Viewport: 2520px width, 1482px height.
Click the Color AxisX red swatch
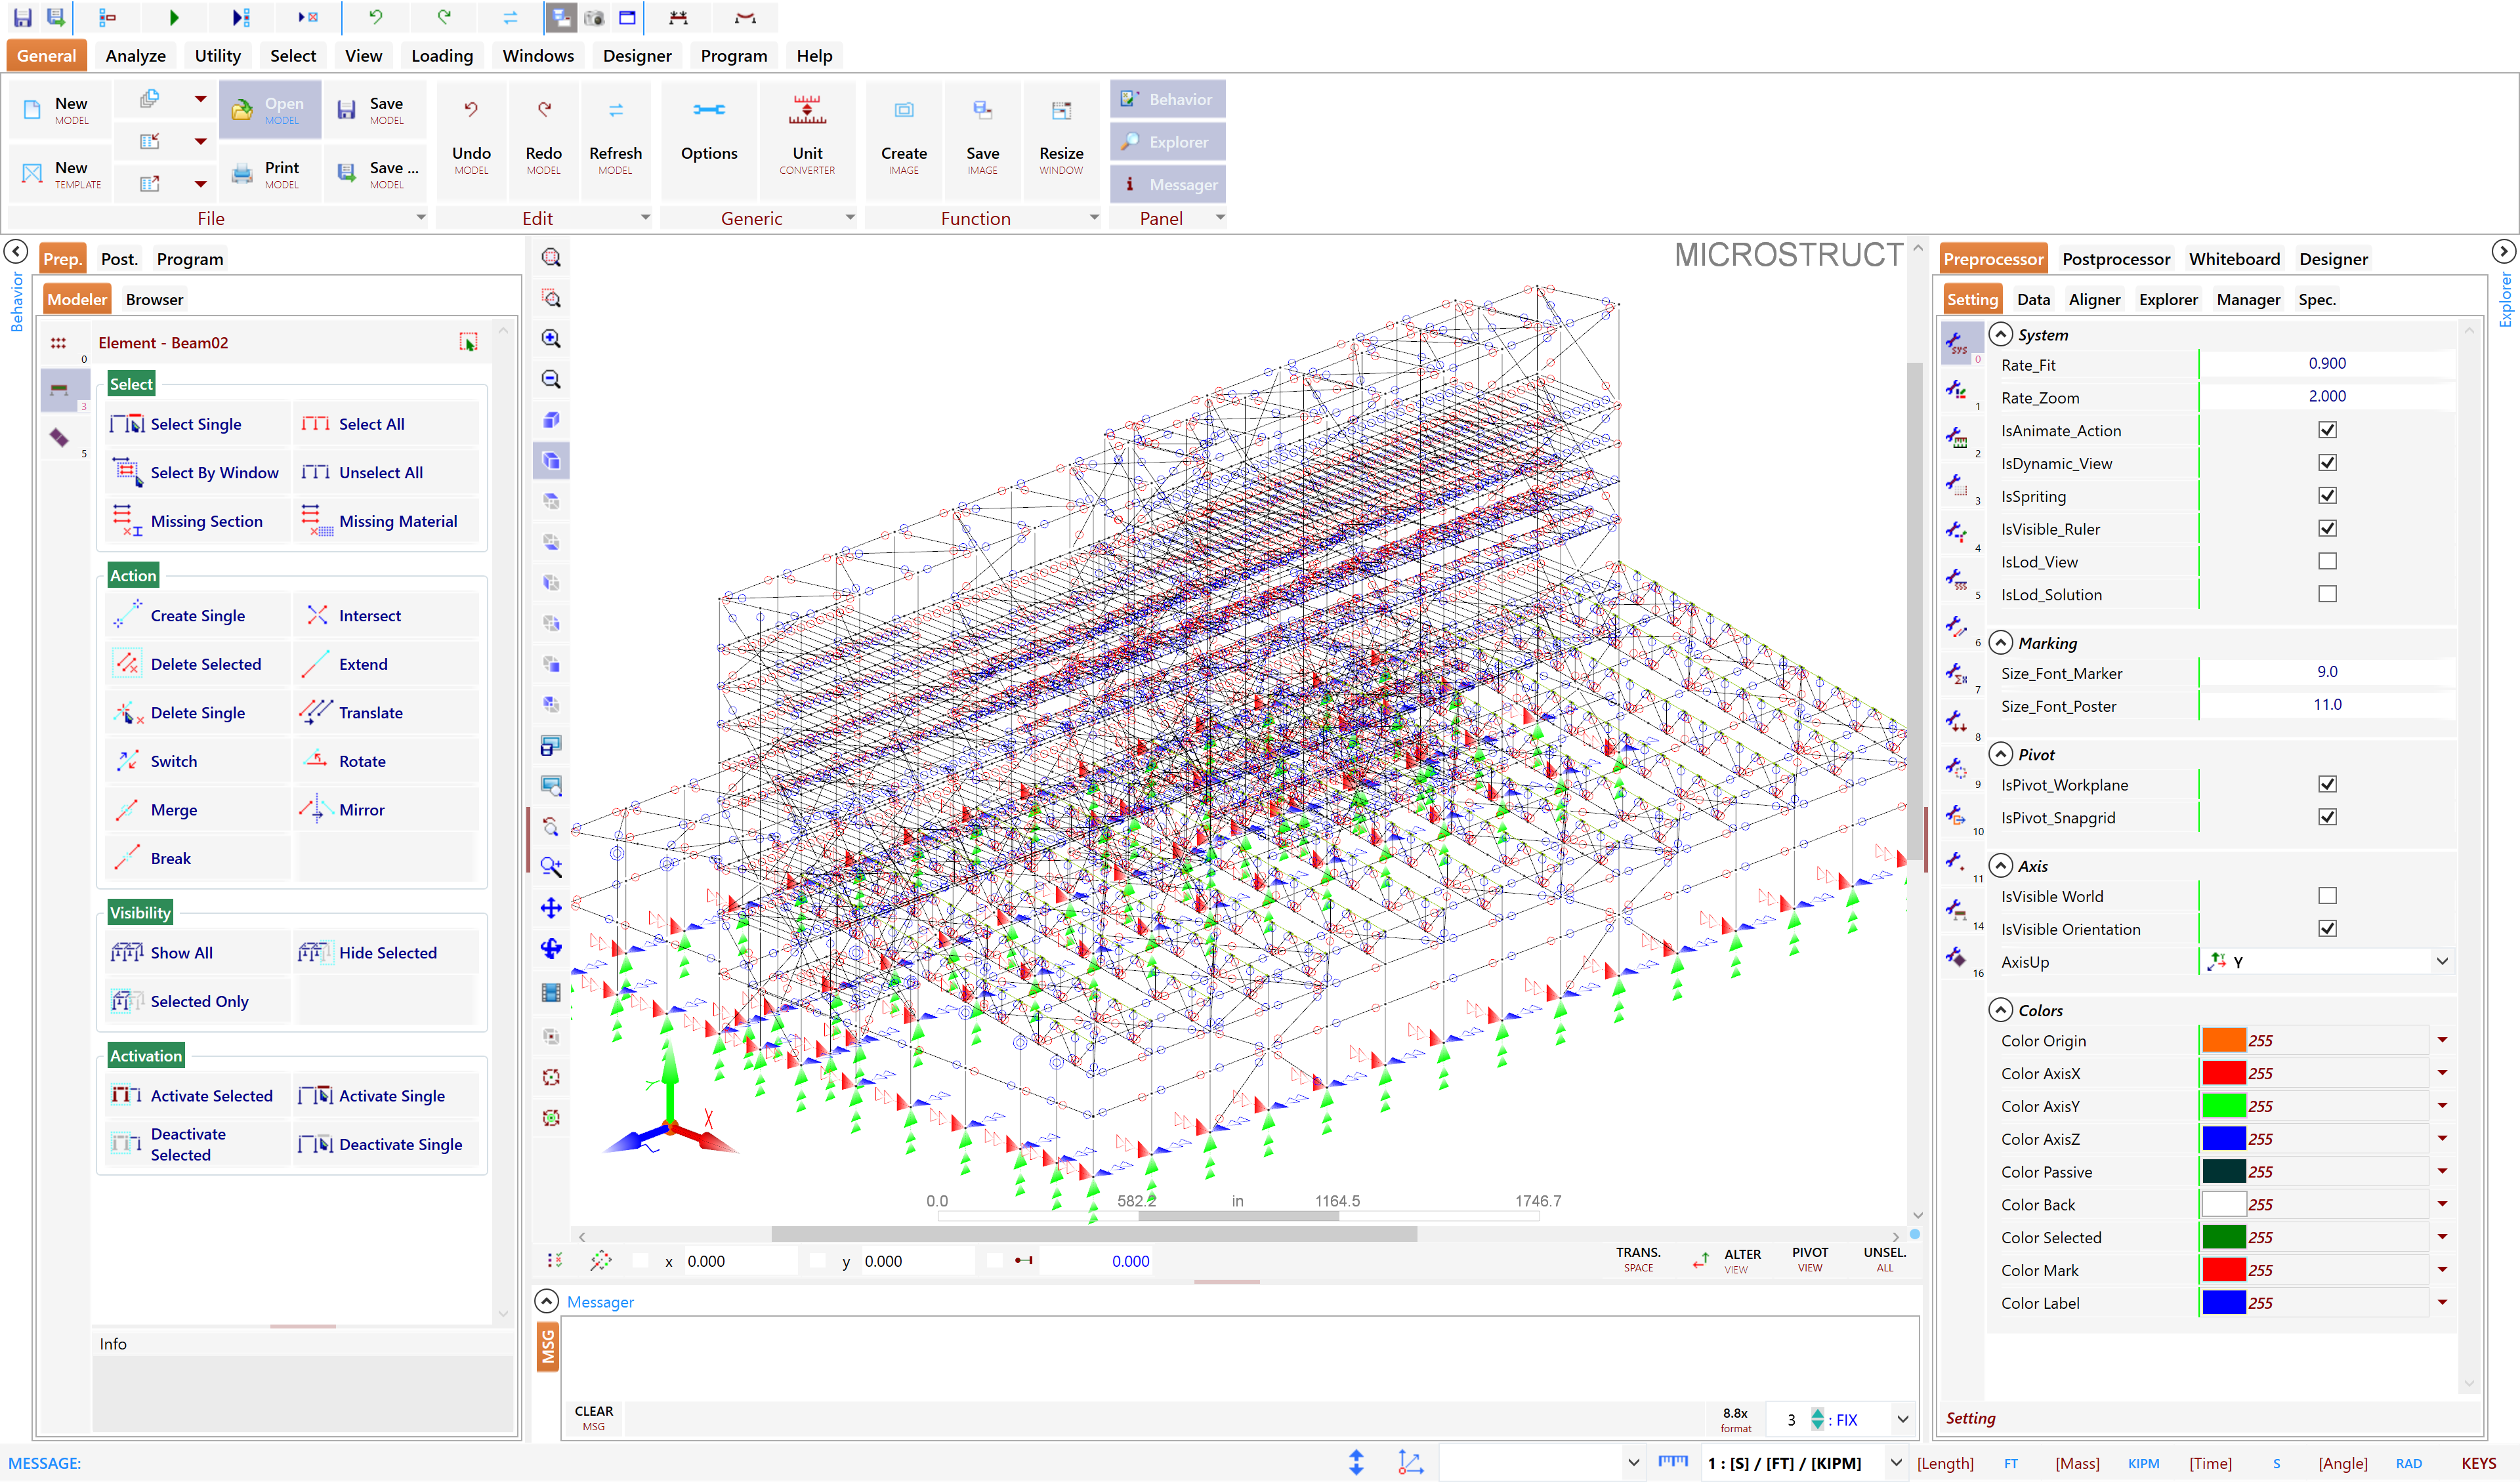click(2223, 1073)
